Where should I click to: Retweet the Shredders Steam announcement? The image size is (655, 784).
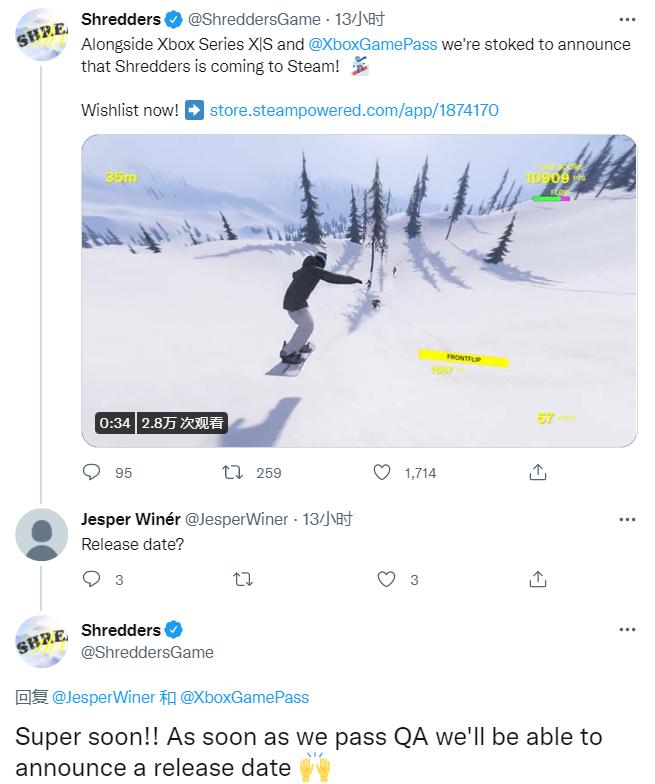pyautogui.click(x=233, y=472)
